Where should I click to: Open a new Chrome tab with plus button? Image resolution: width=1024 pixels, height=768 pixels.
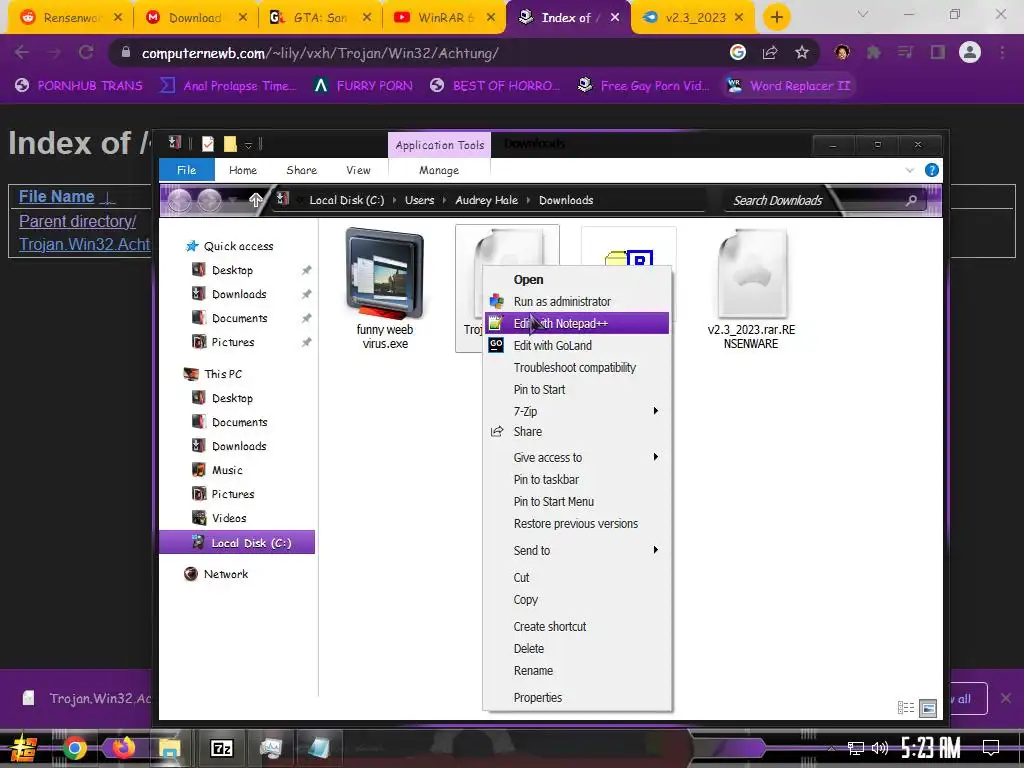pyautogui.click(x=776, y=17)
